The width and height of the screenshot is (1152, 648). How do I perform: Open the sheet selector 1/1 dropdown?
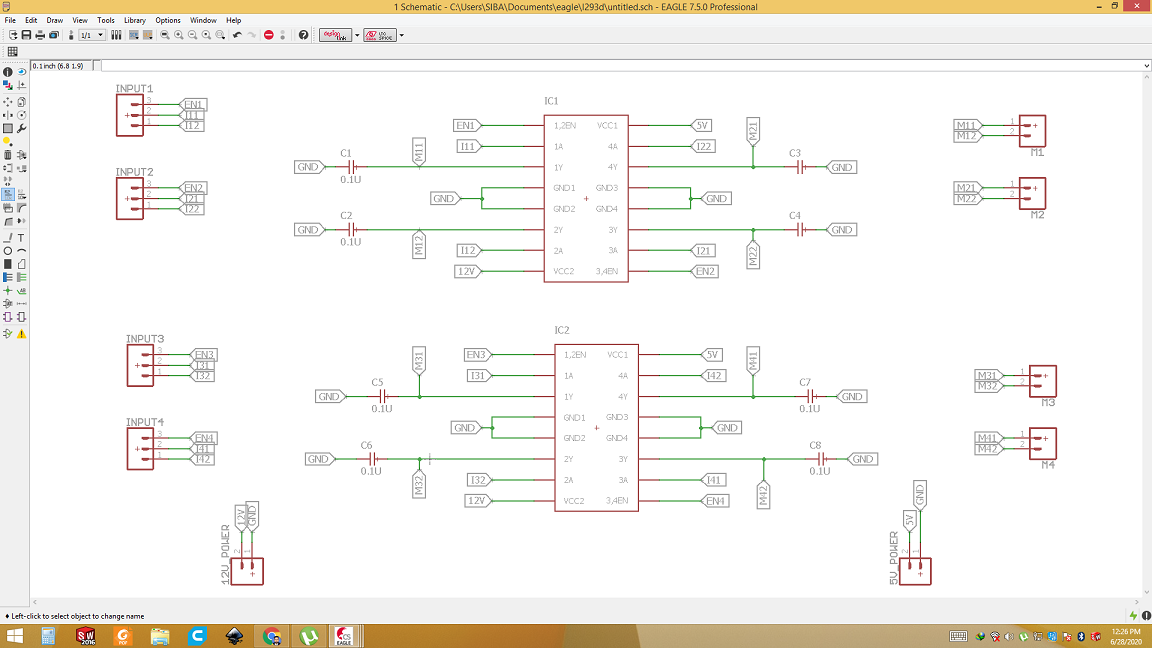(x=93, y=35)
